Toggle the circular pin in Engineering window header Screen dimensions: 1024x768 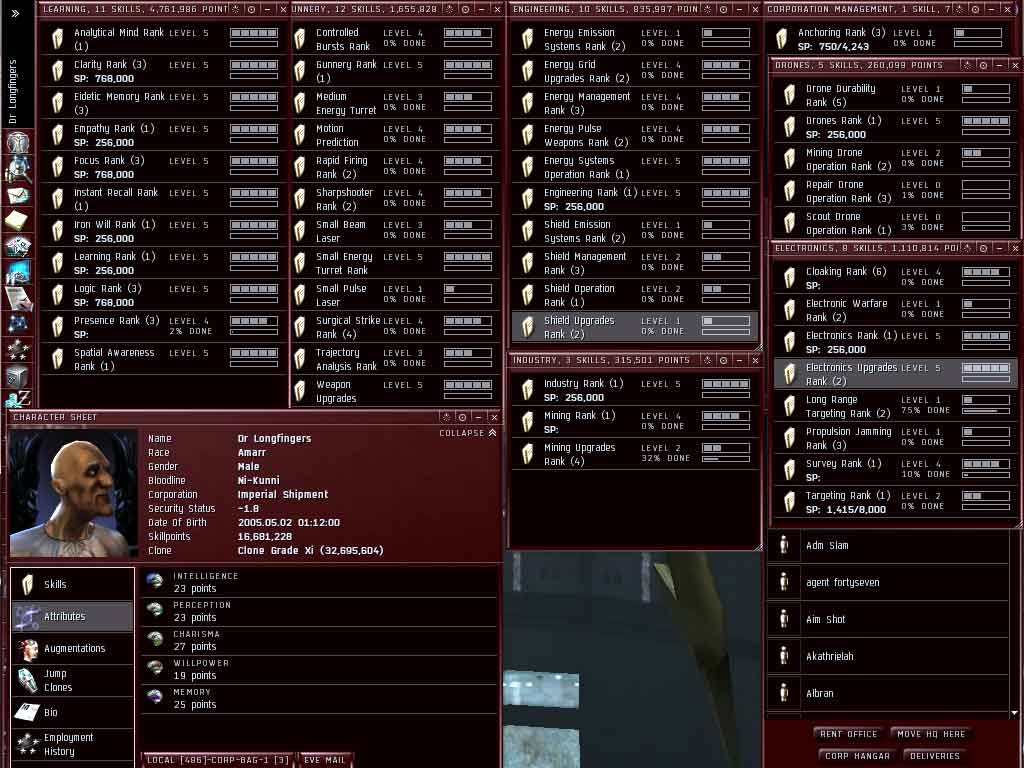tap(723, 9)
